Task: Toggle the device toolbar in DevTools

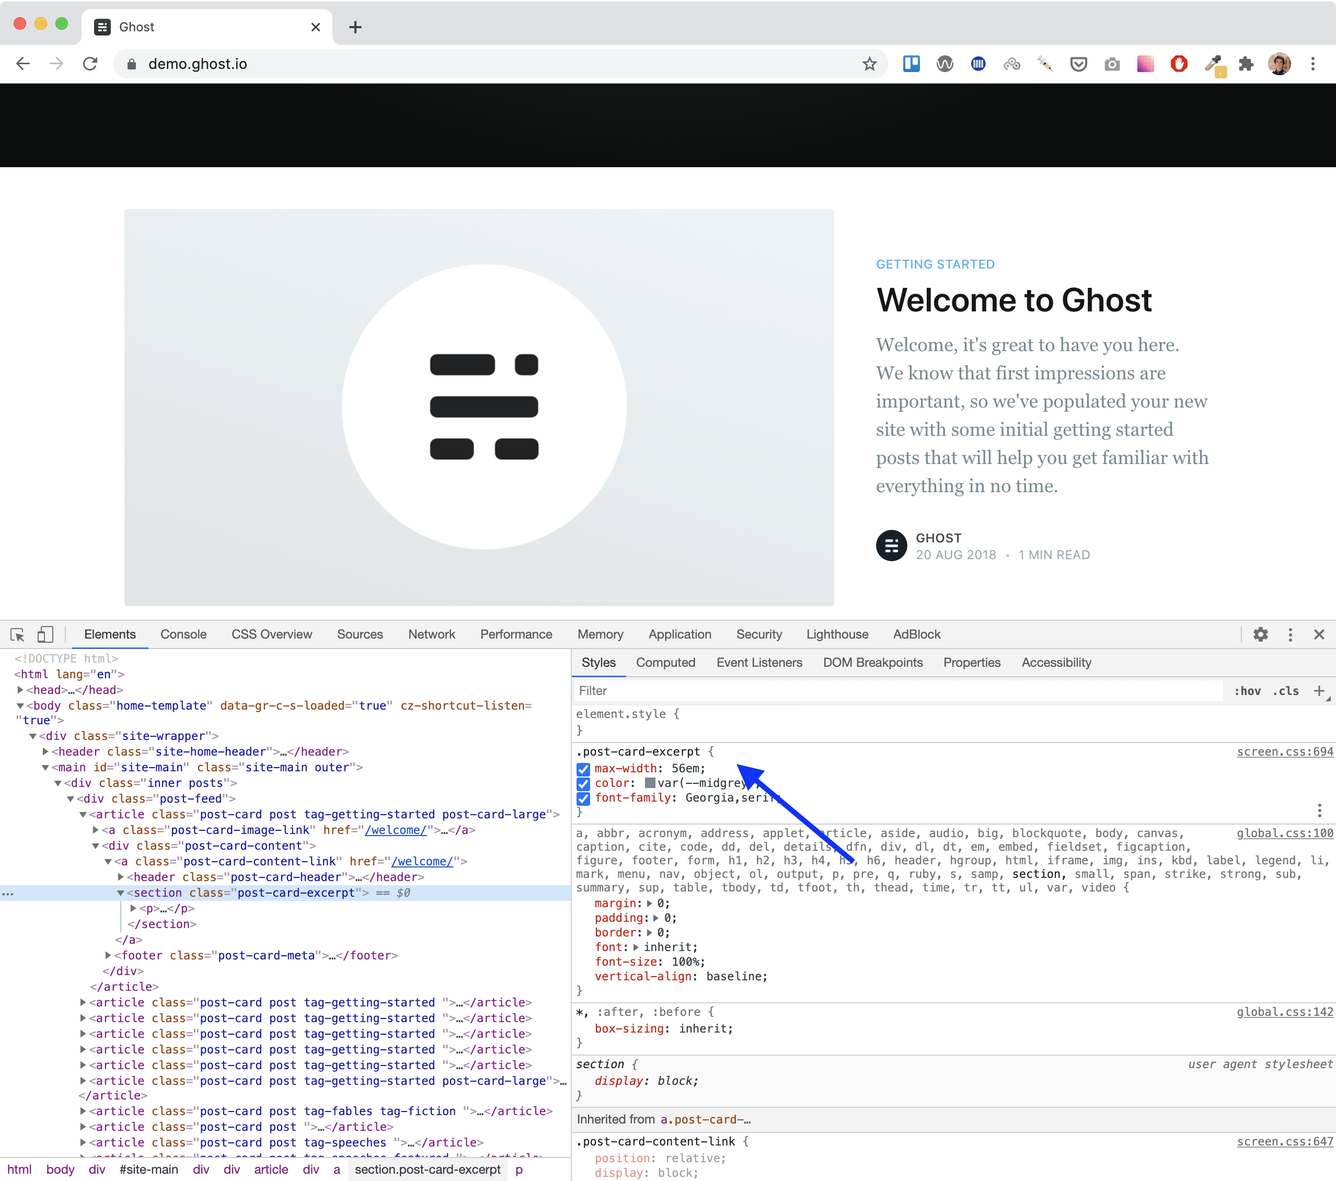Action: click(x=45, y=635)
